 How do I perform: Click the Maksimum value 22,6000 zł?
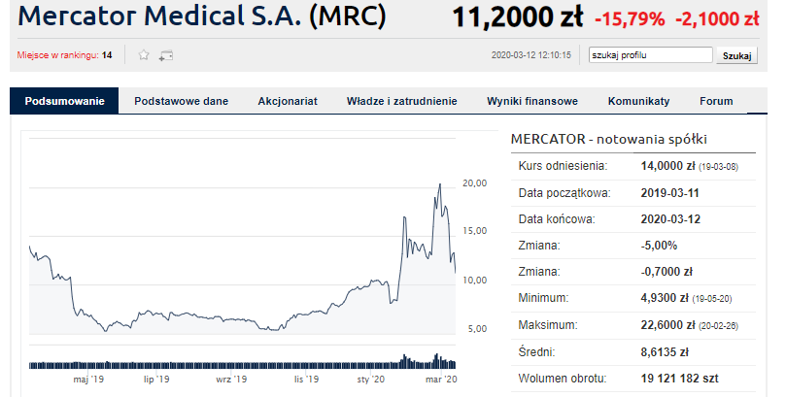point(667,325)
